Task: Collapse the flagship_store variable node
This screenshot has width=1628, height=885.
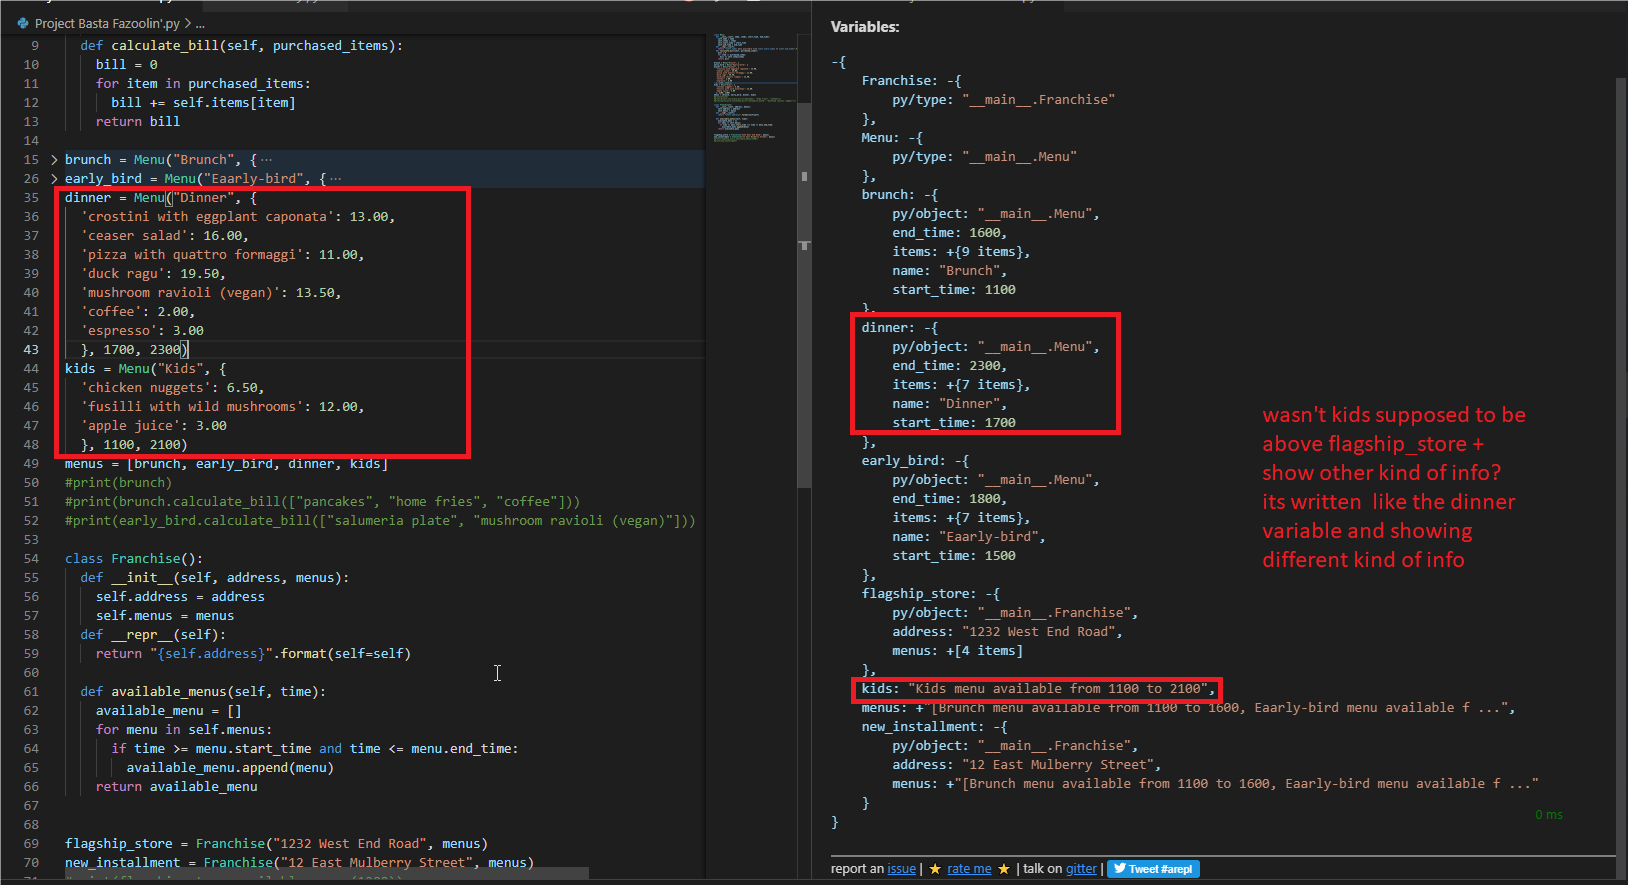Action: (x=992, y=594)
